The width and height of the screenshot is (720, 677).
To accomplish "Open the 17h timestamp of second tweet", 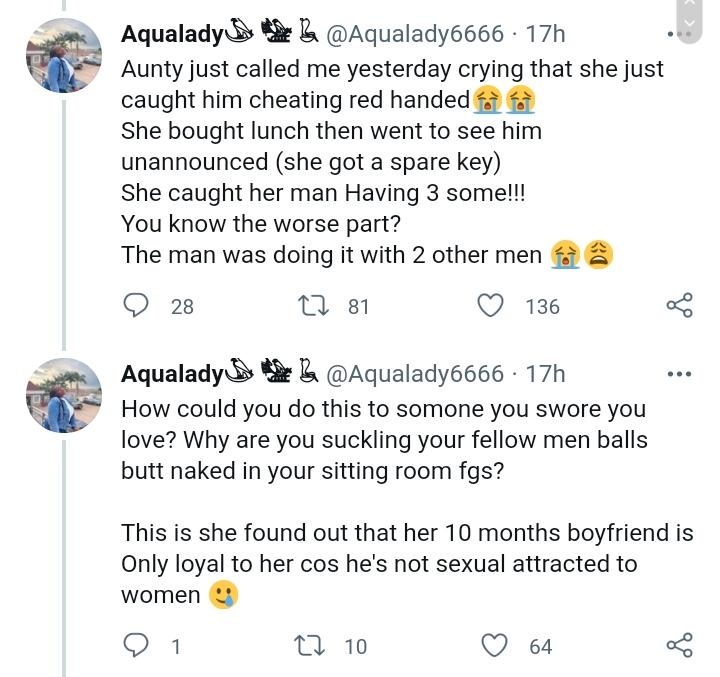I will click(546, 374).
